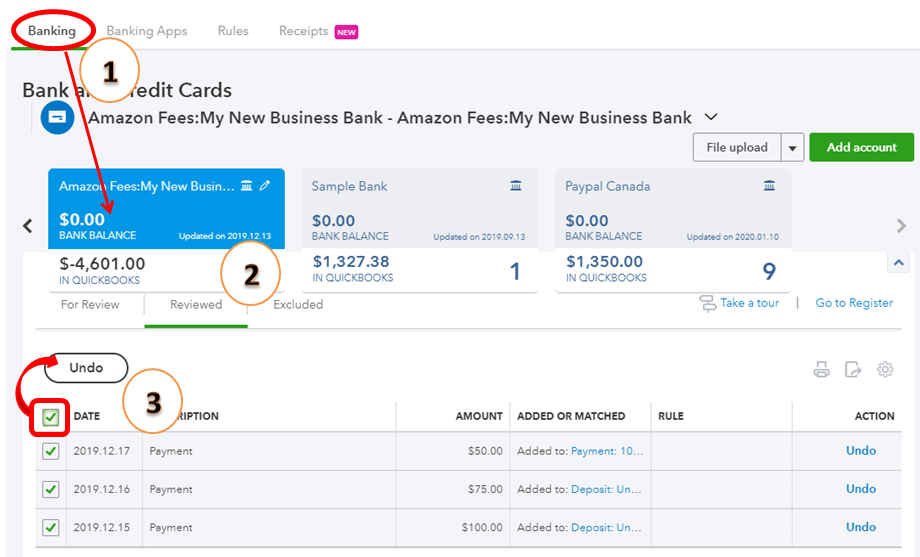Open the File upload dropdown arrow

(793, 148)
